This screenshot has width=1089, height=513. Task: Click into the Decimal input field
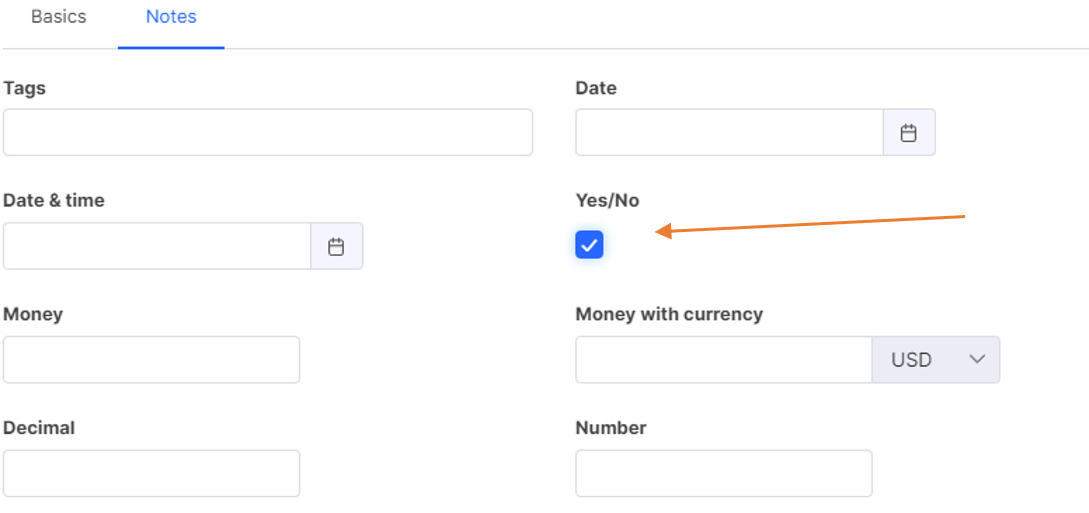151,474
